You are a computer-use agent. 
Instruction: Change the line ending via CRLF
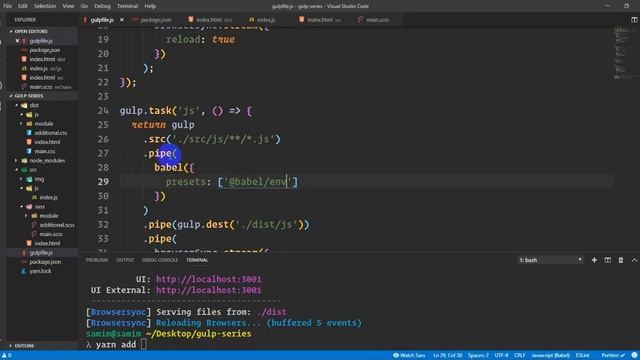click(x=520, y=356)
